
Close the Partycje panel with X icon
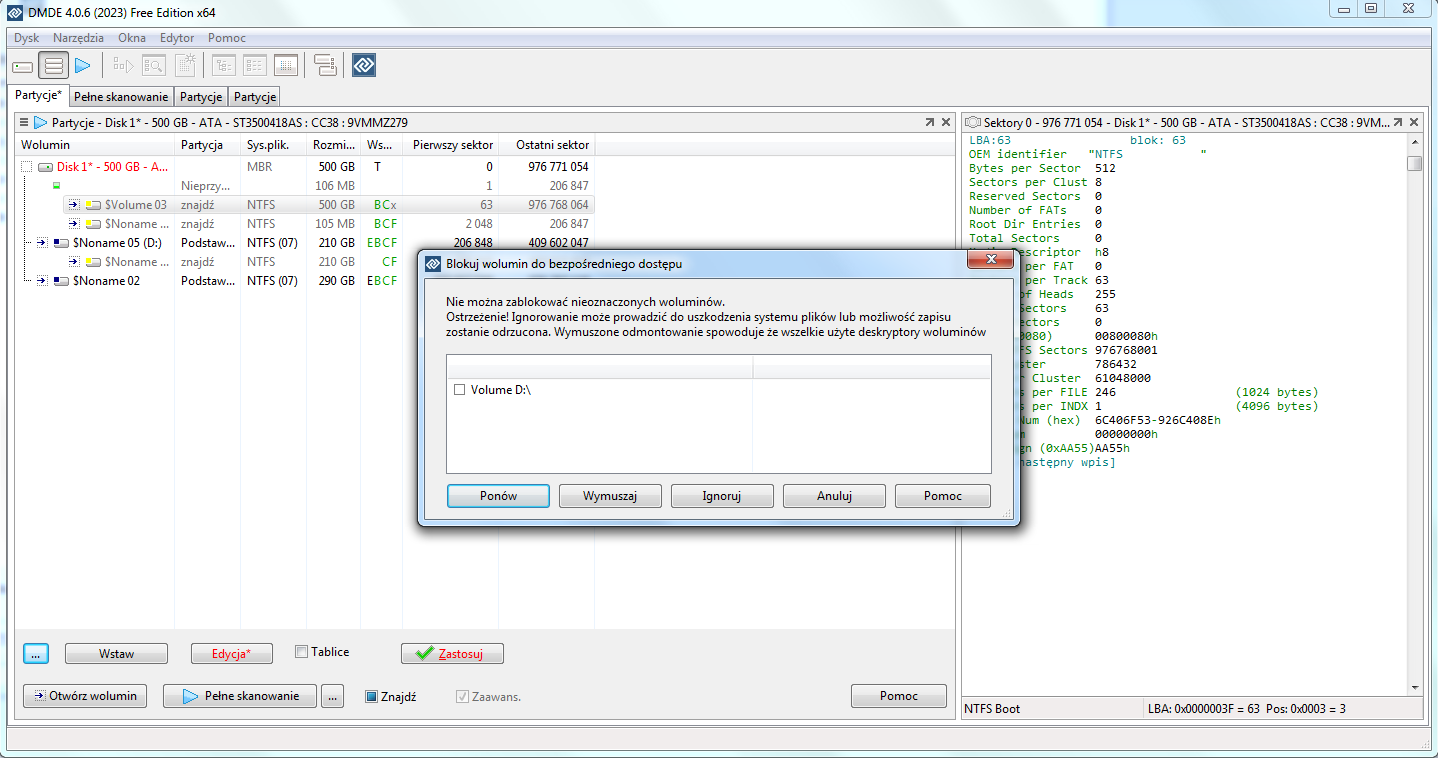point(946,122)
